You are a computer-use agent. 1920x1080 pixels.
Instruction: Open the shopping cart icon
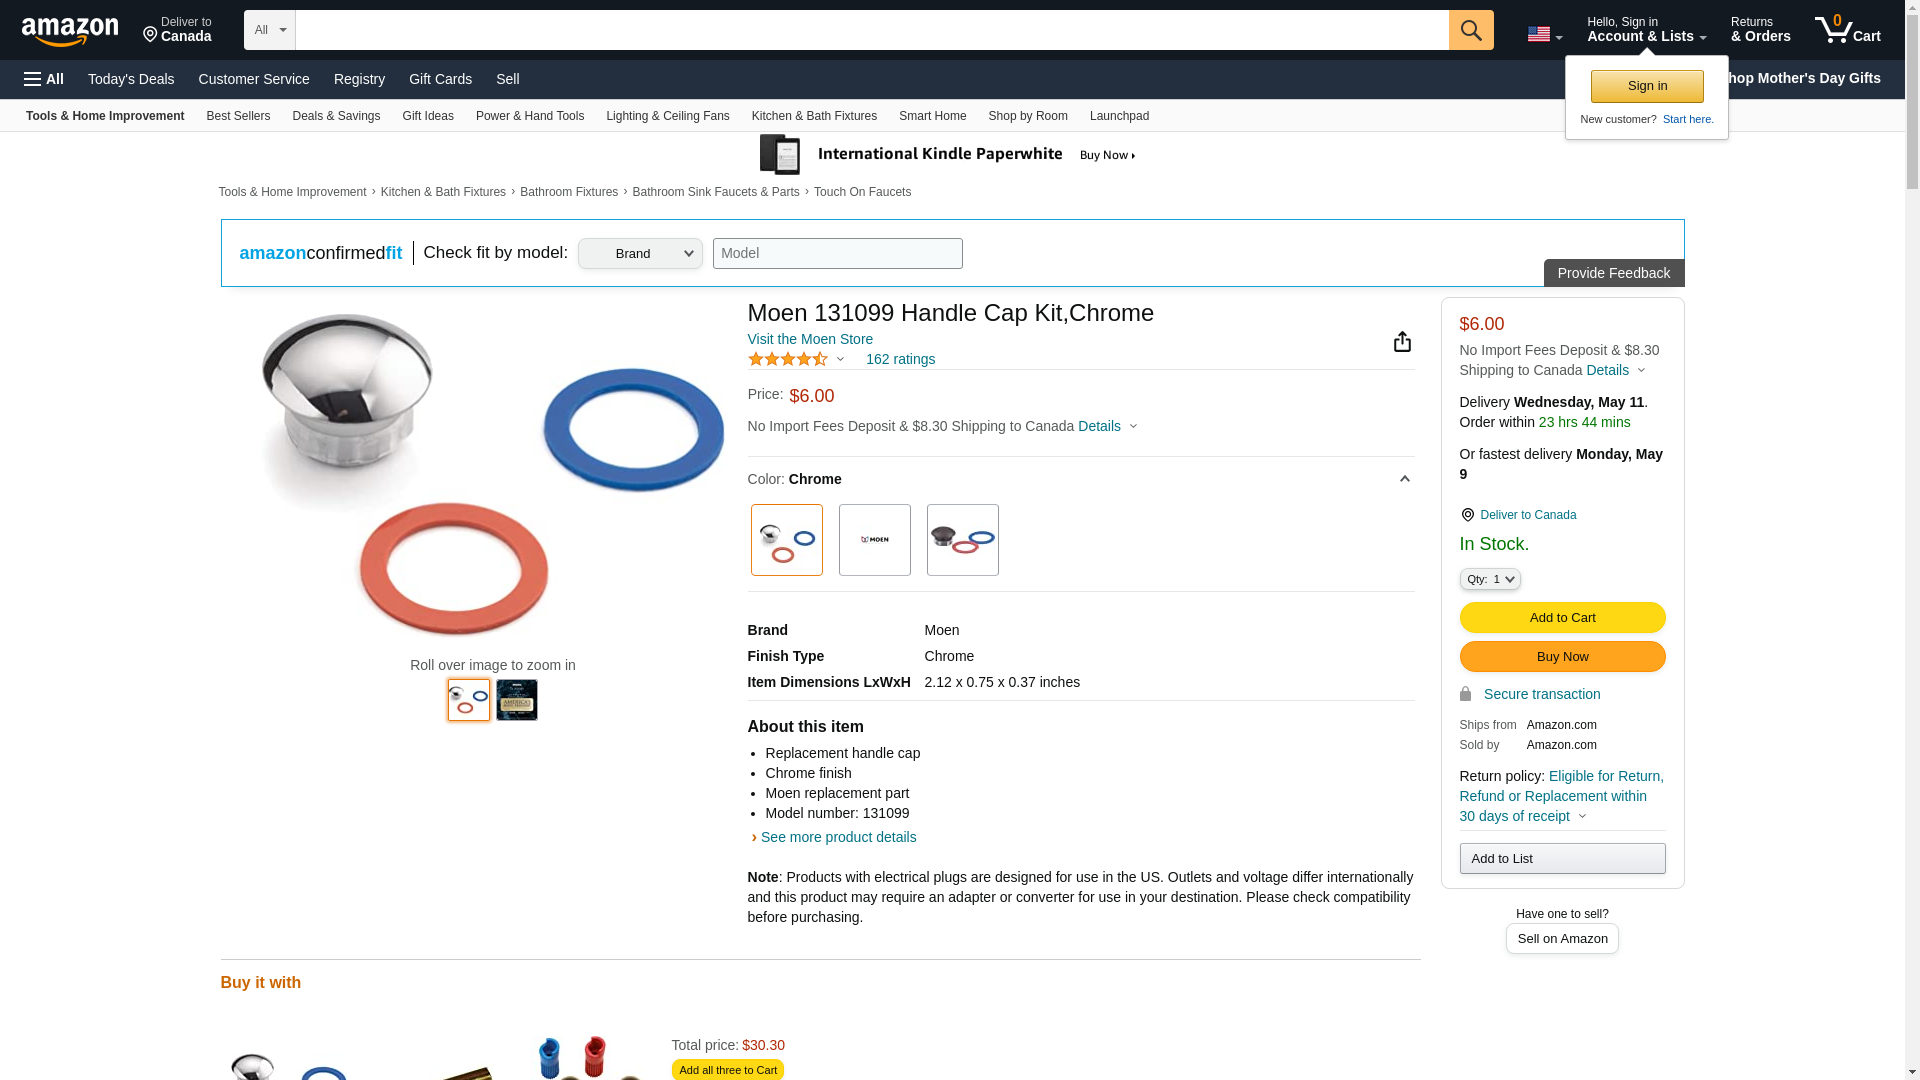coord(1847,30)
